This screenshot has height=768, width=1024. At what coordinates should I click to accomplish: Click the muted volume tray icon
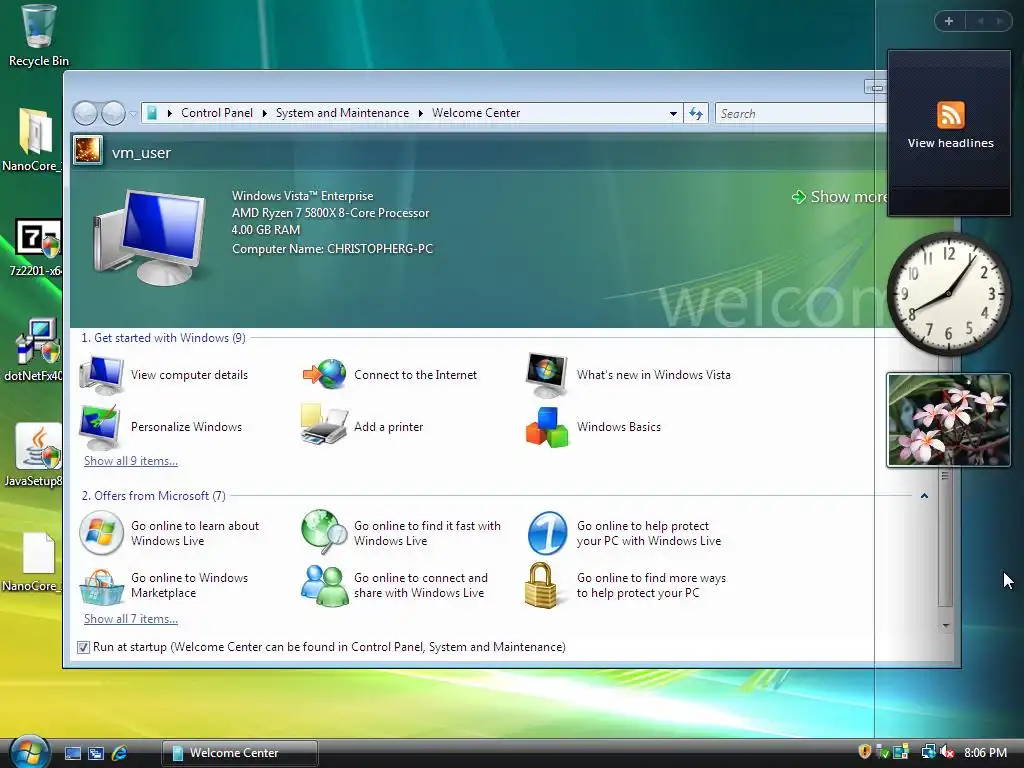947,752
